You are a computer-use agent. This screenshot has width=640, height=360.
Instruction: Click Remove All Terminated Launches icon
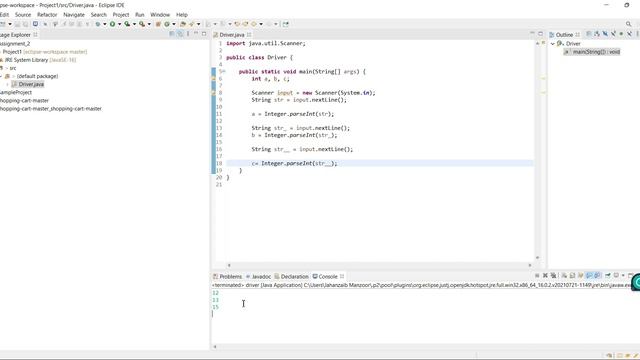coord(553,276)
